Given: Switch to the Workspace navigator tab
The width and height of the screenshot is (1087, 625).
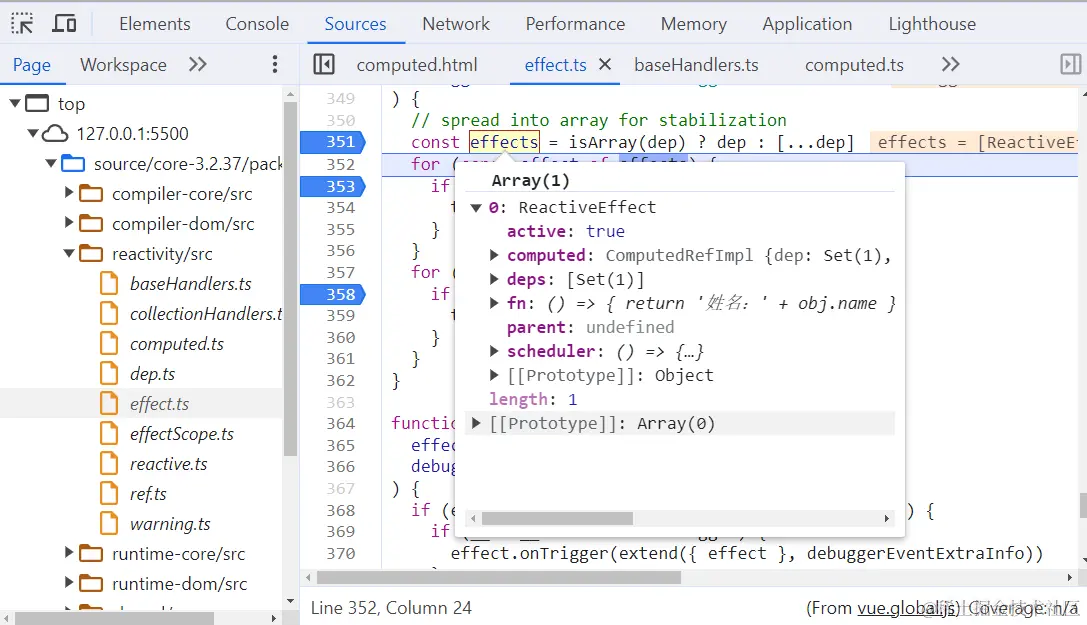Looking at the screenshot, I should coord(123,64).
